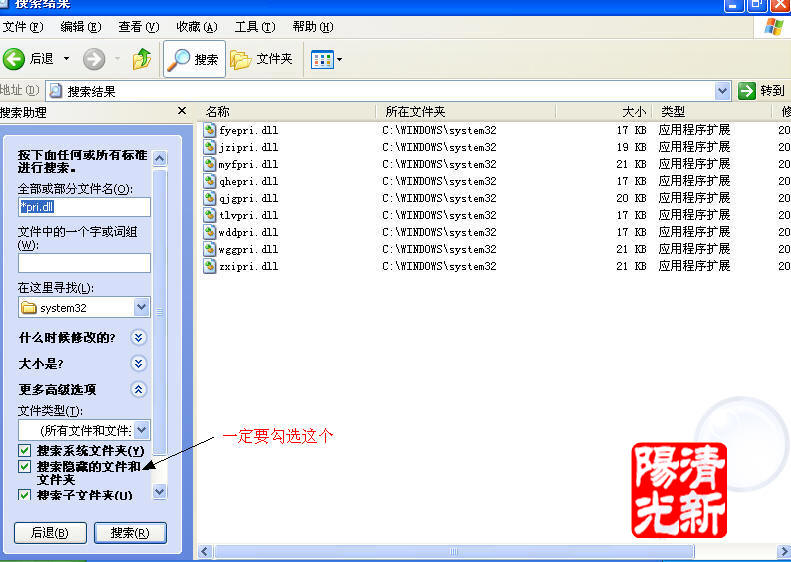Open the 帮助 menu
The width and height of the screenshot is (791, 562).
point(313,27)
